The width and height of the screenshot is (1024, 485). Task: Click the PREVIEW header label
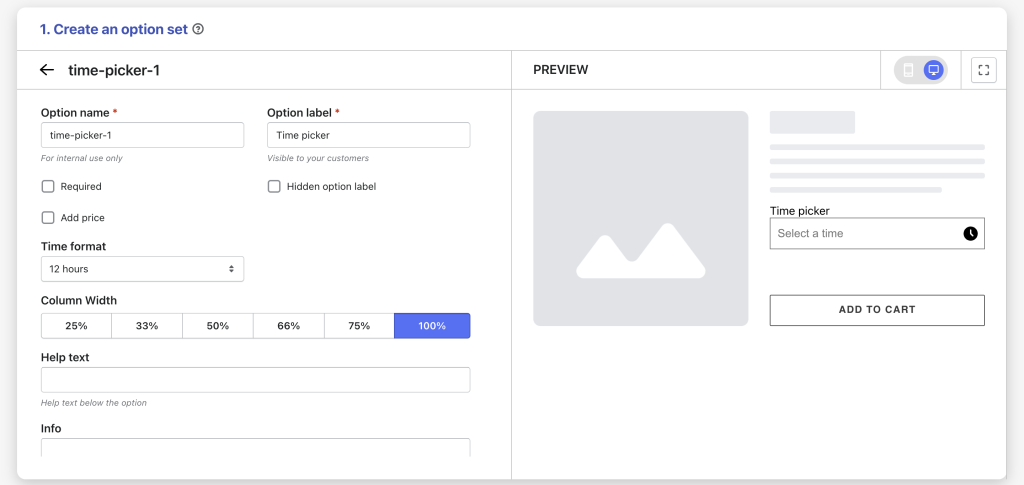[x=560, y=70]
